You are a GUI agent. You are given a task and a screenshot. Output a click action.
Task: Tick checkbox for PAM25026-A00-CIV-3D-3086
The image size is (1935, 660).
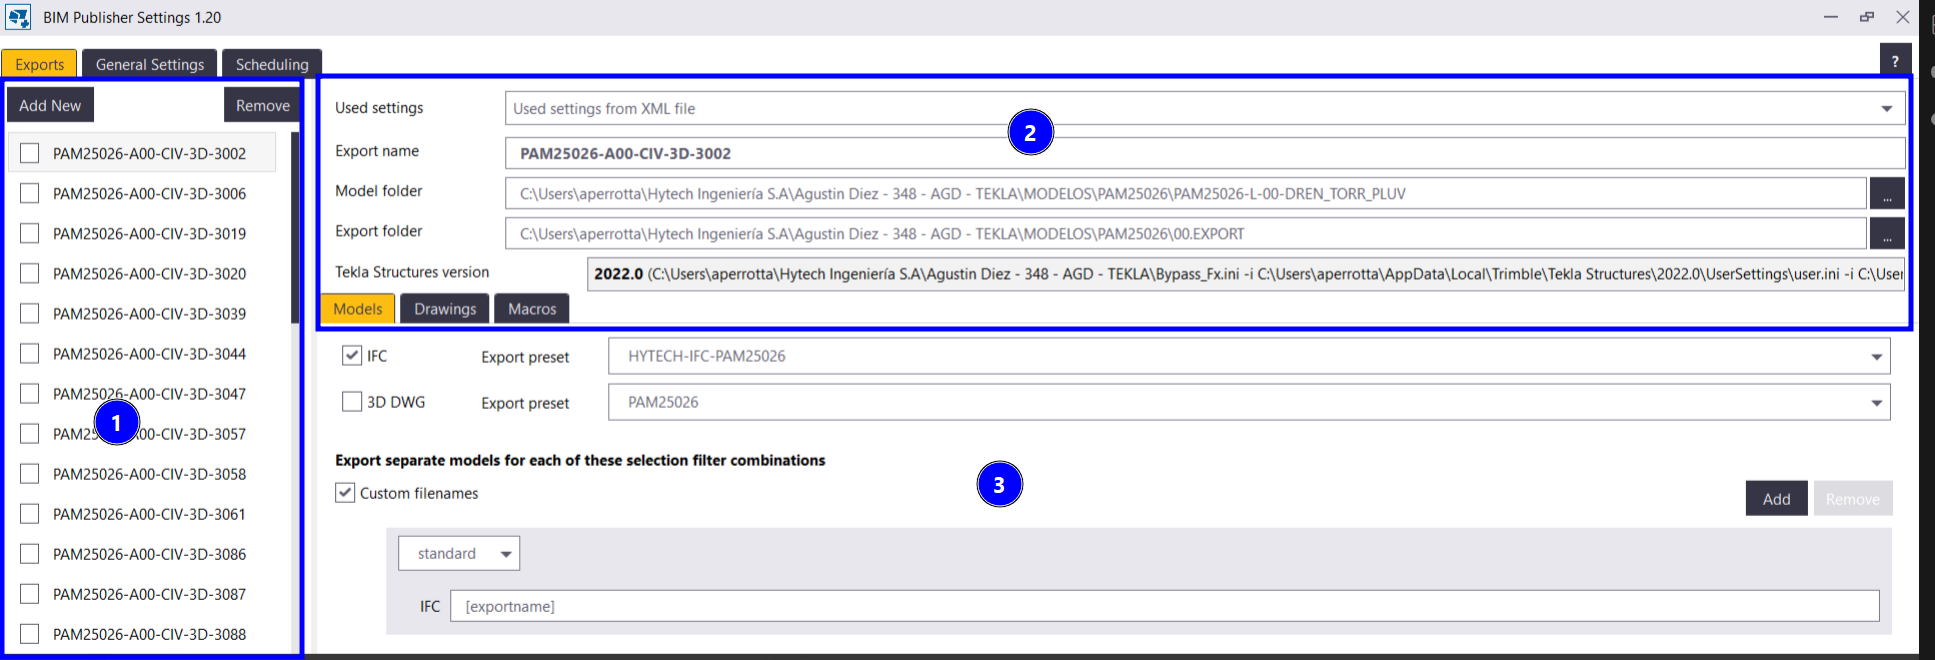click(30, 553)
